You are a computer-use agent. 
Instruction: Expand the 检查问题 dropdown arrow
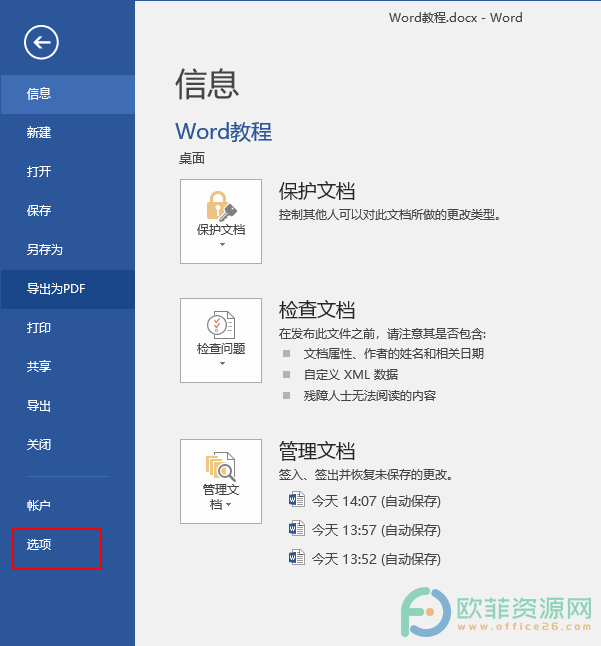coord(222,363)
